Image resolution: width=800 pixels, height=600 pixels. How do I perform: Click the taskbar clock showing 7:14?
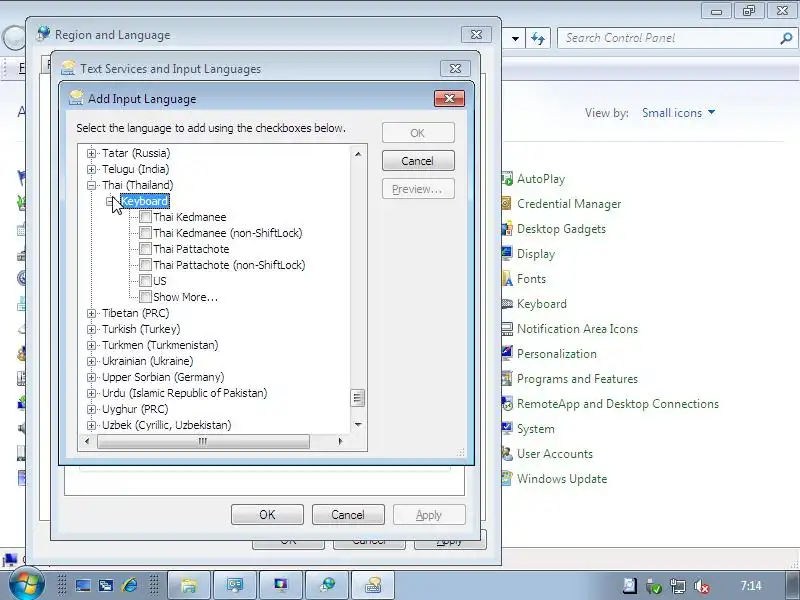(x=751, y=586)
